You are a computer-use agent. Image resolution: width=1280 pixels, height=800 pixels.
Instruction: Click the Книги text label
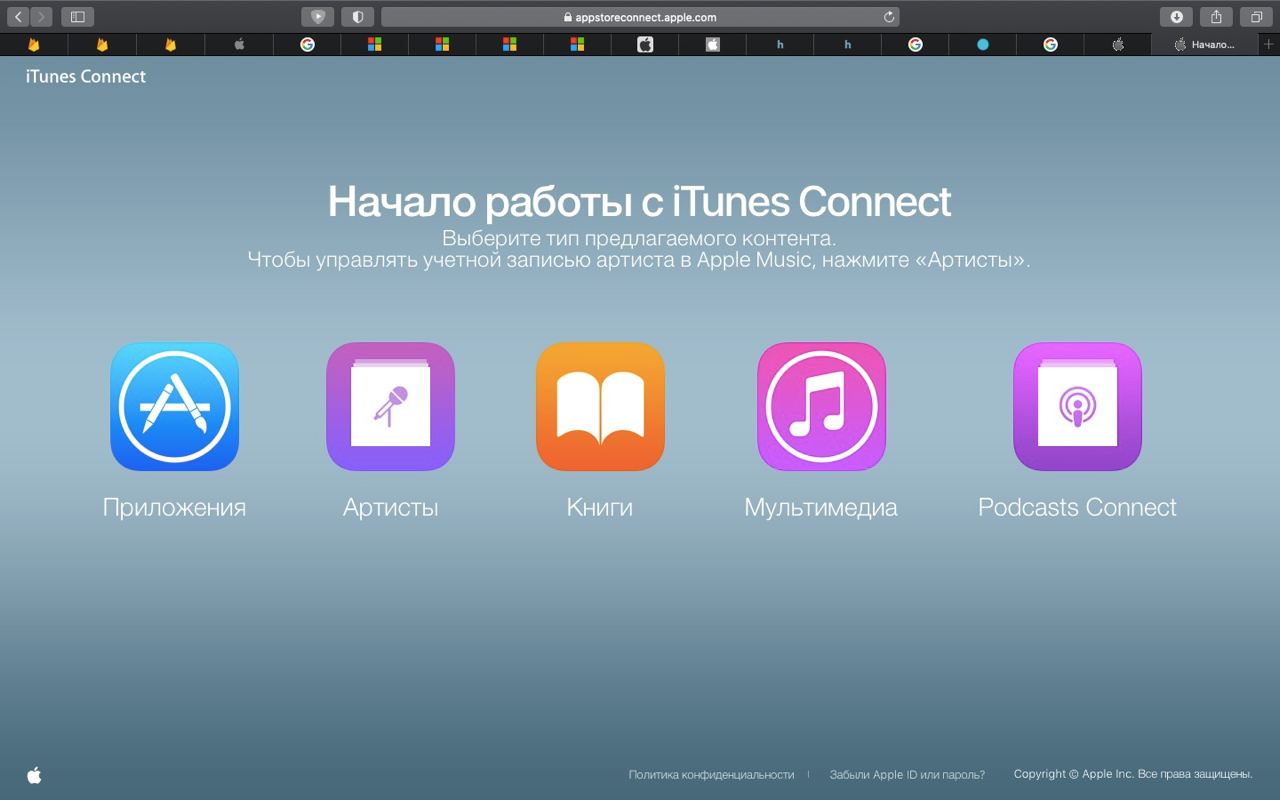coord(600,508)
